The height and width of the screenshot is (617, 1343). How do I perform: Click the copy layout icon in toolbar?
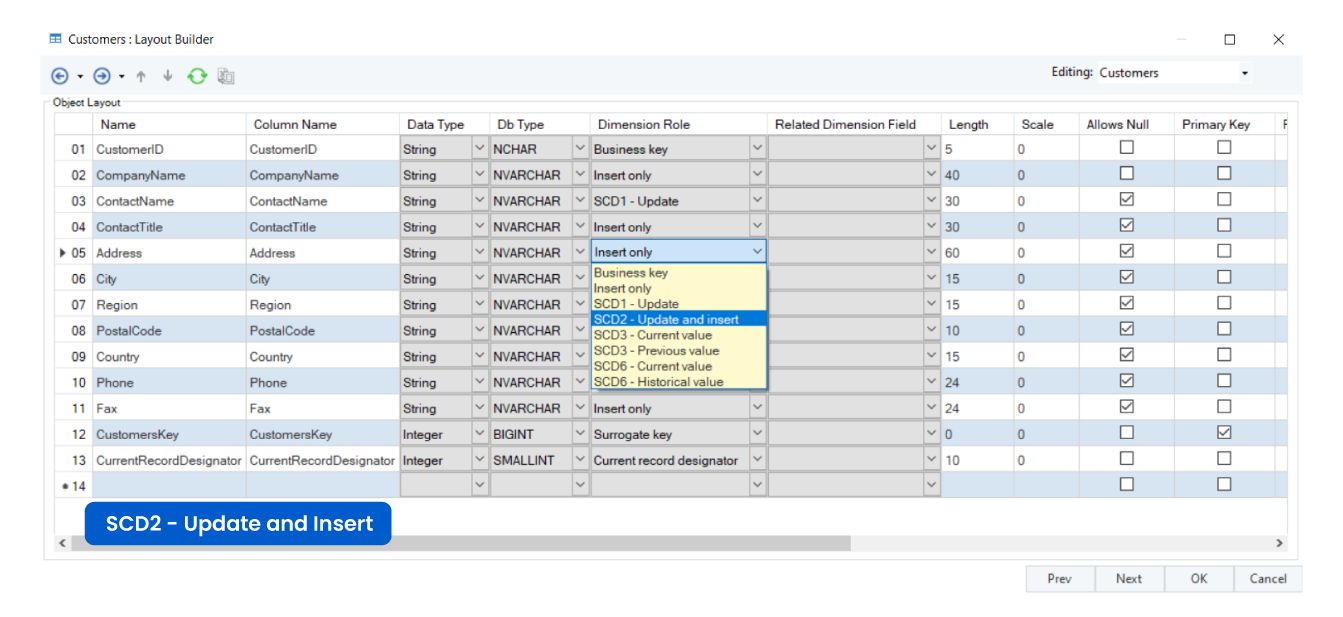(226, 76)
